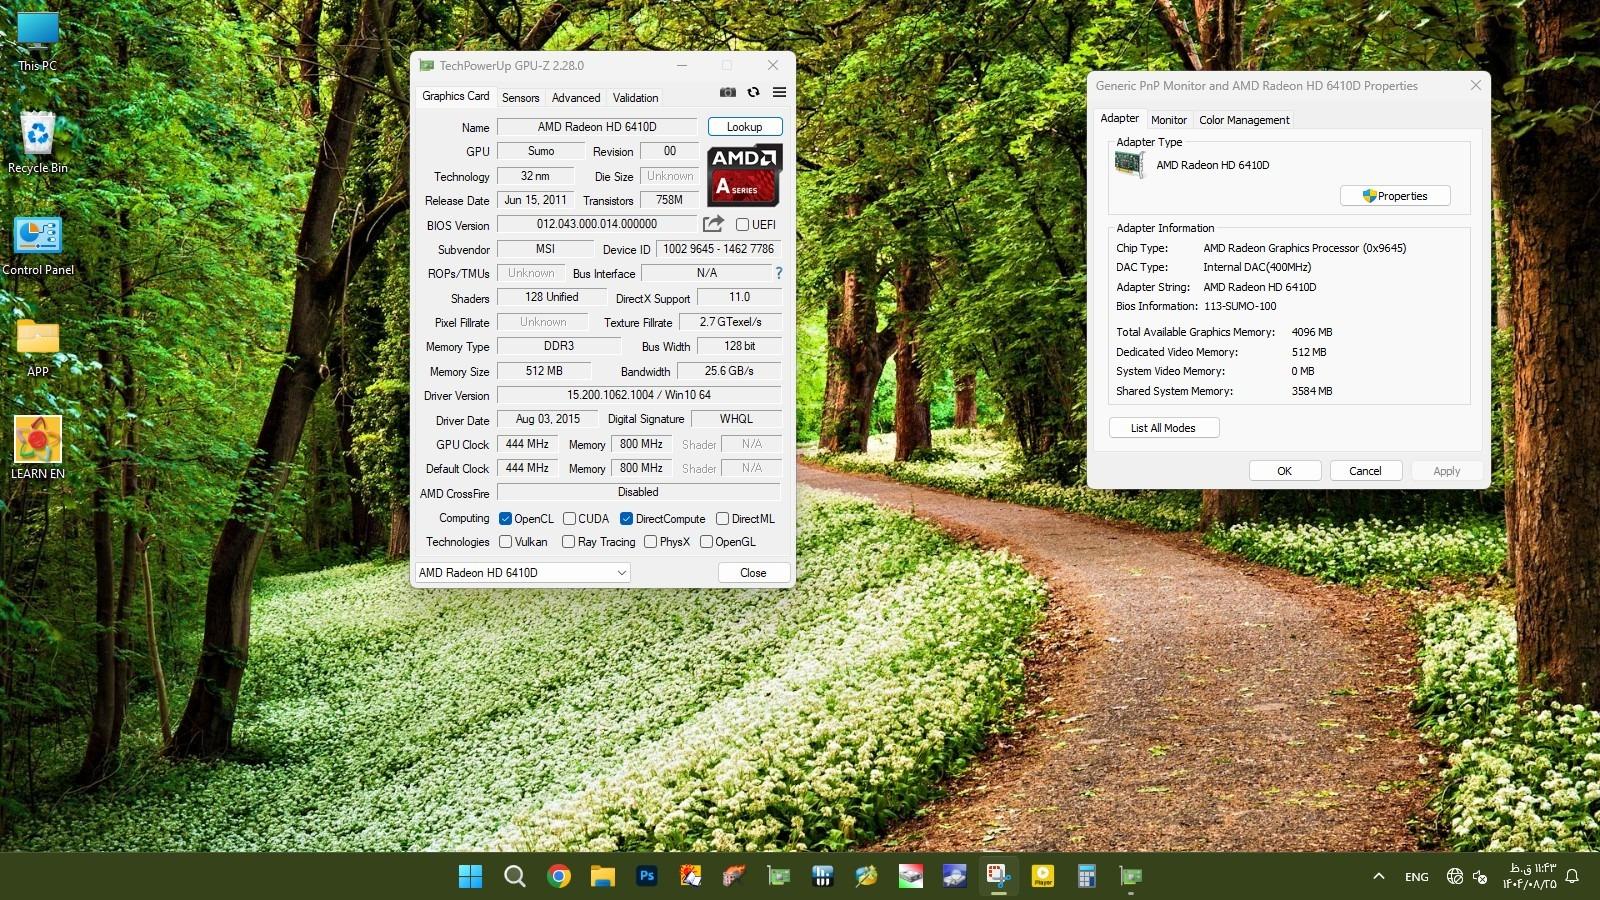This screenshot has height=900, width=1600.
Task: Click the Bus Interface question mark
Action: 778,273
